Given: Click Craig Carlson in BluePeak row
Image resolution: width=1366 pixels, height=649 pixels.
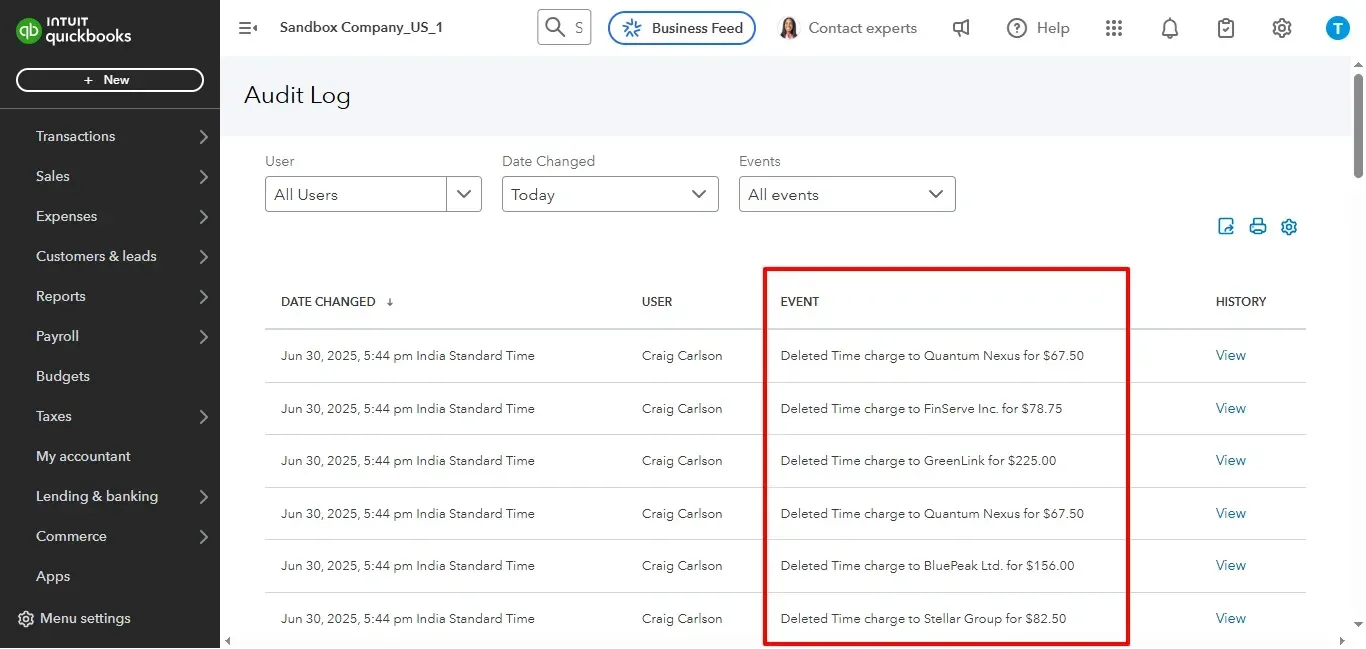Looking at the screenshot, I should (682, 566).
